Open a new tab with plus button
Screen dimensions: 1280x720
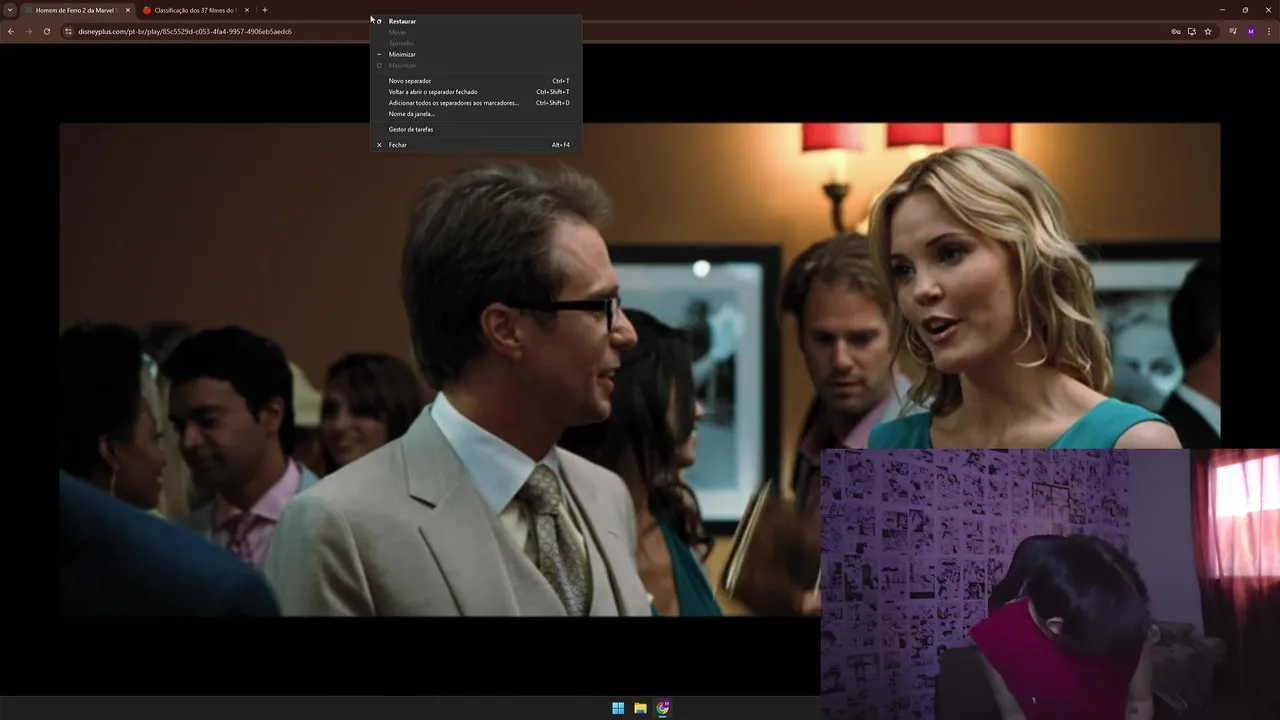pyautogui.click(x=265, y=10)
